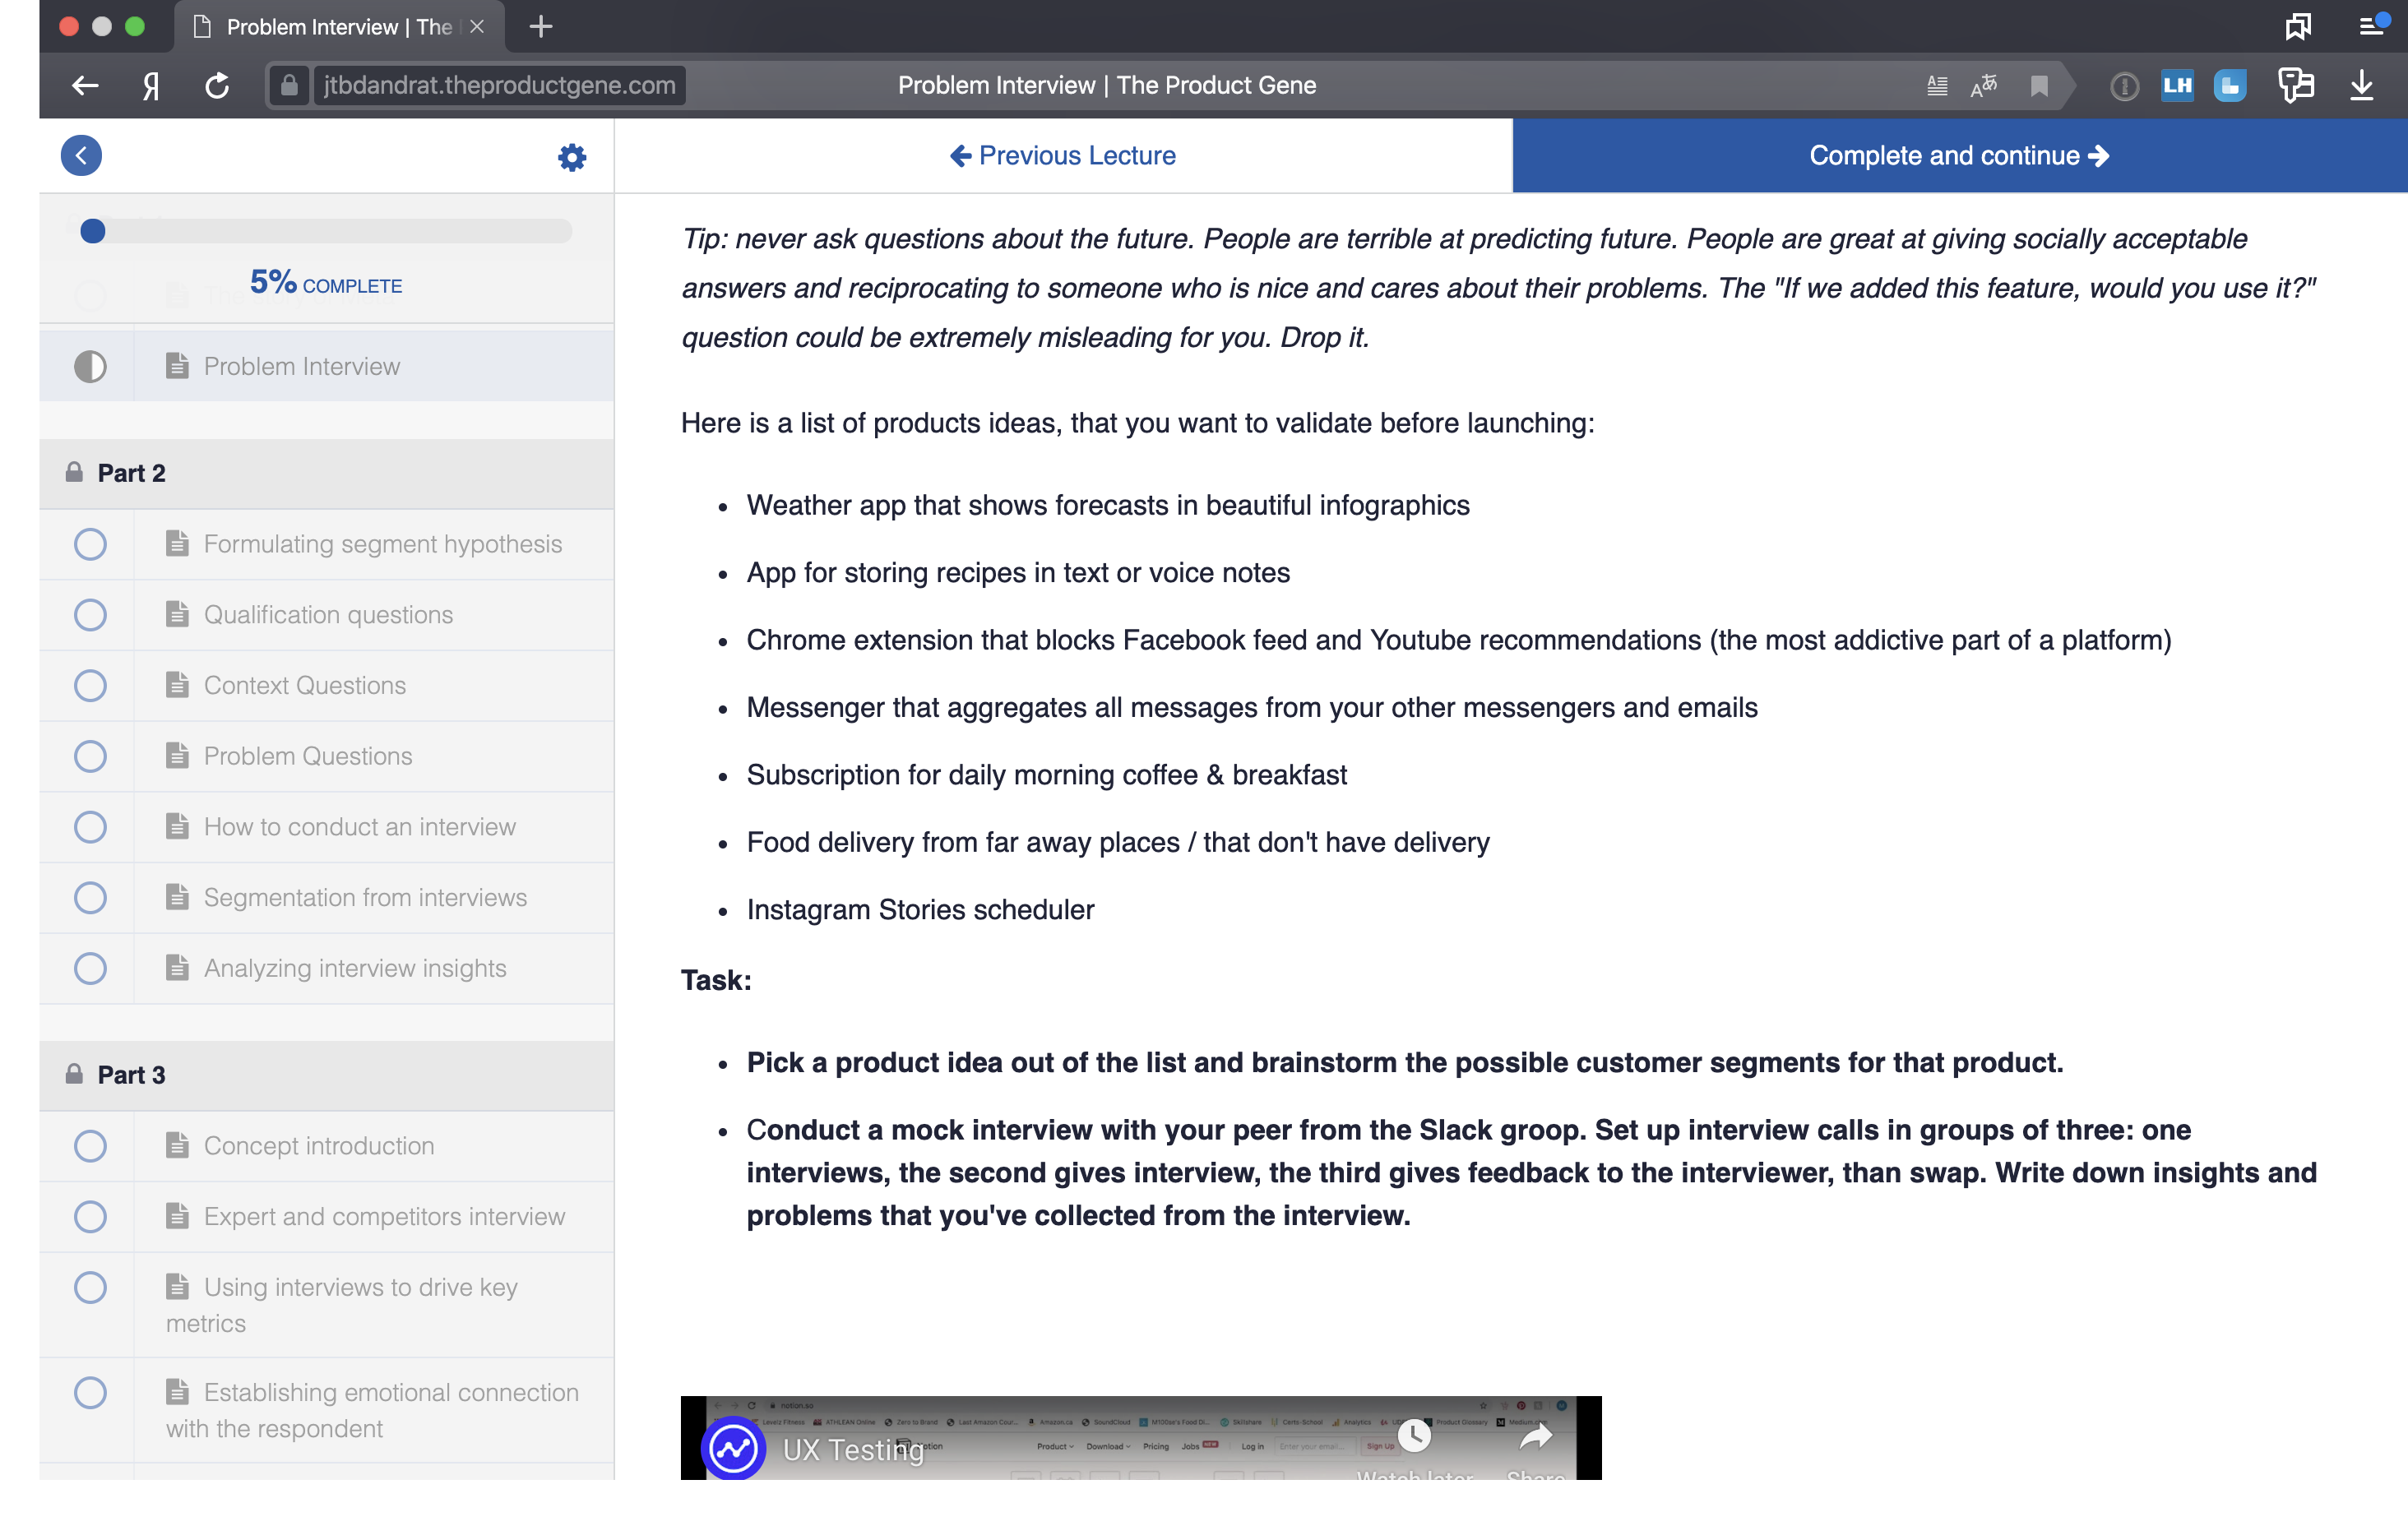Bookmark page using address bar bookmark icon

2038,86
